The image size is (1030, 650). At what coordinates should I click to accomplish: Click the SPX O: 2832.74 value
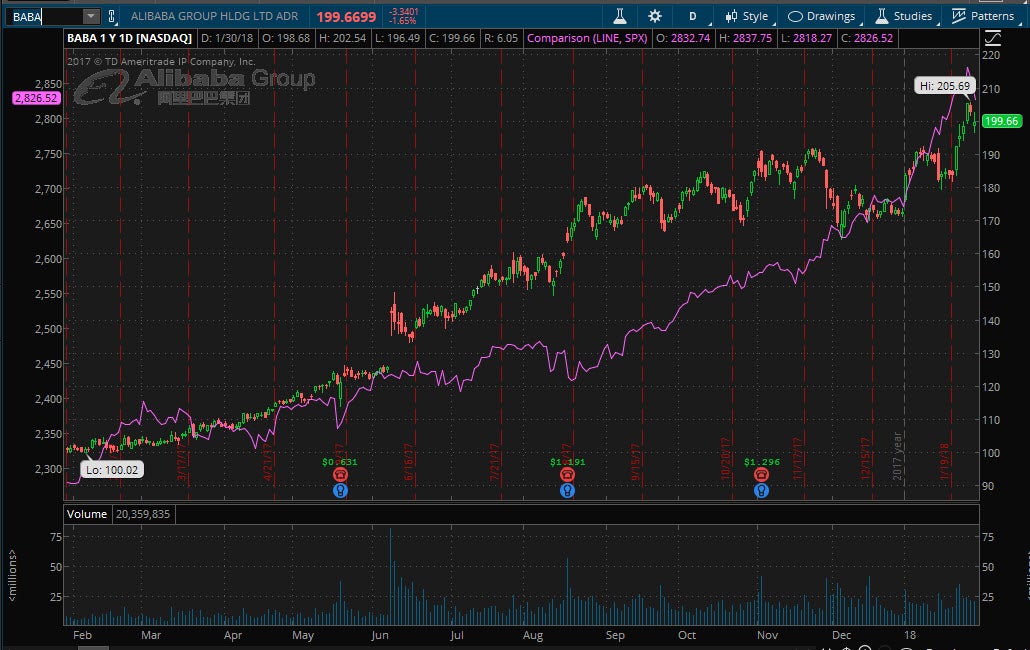pyautogui.click(x=683, y=38)
